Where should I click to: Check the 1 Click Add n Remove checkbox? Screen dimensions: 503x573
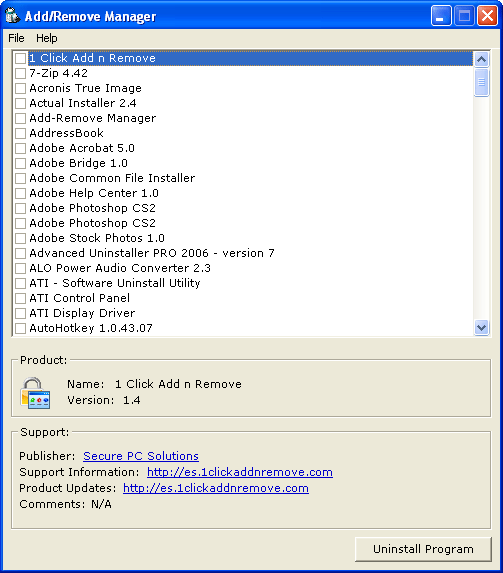click(x=20, y=58)
